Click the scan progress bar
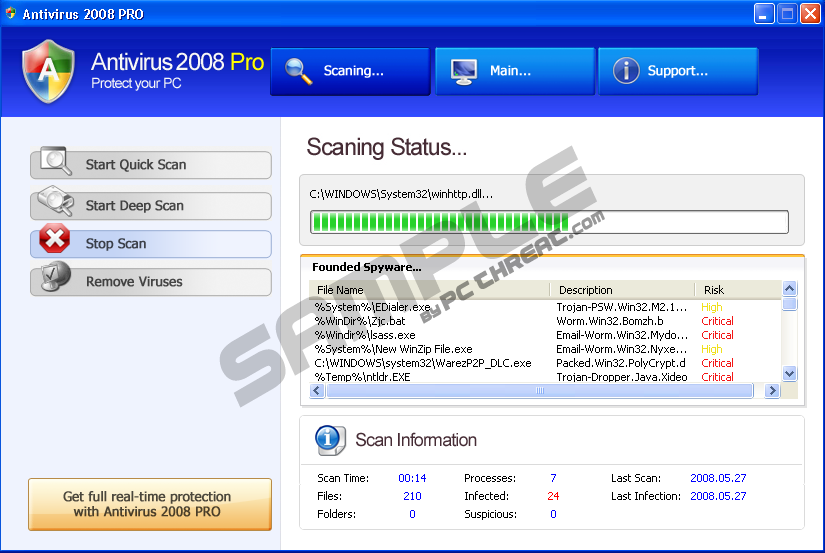This screenshot has height=553, width=825. pos(549,222)
